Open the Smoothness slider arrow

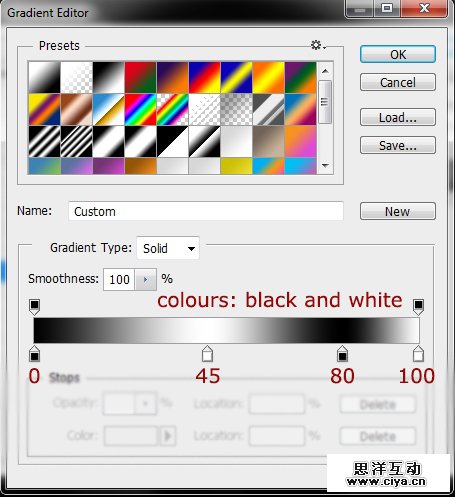[145, 279]
